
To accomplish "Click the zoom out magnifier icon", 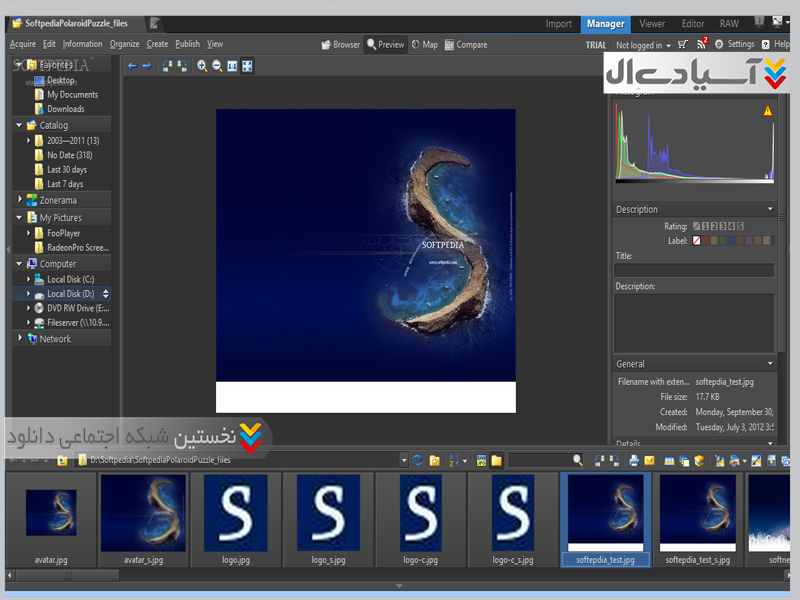I will [217, 66].
